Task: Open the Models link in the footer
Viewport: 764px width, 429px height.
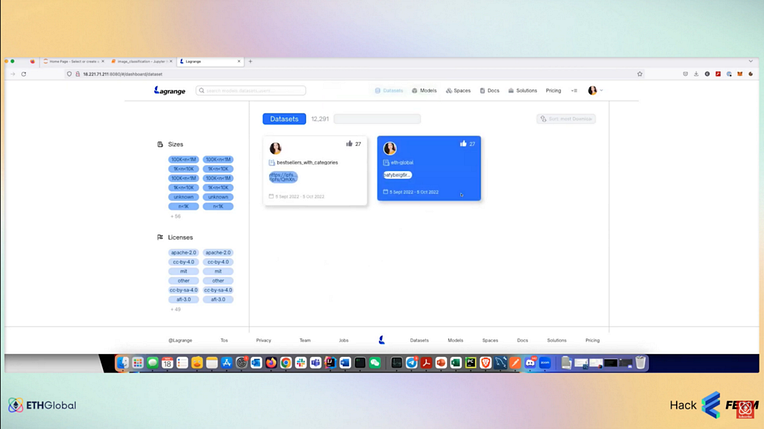Action: (456, 340)
